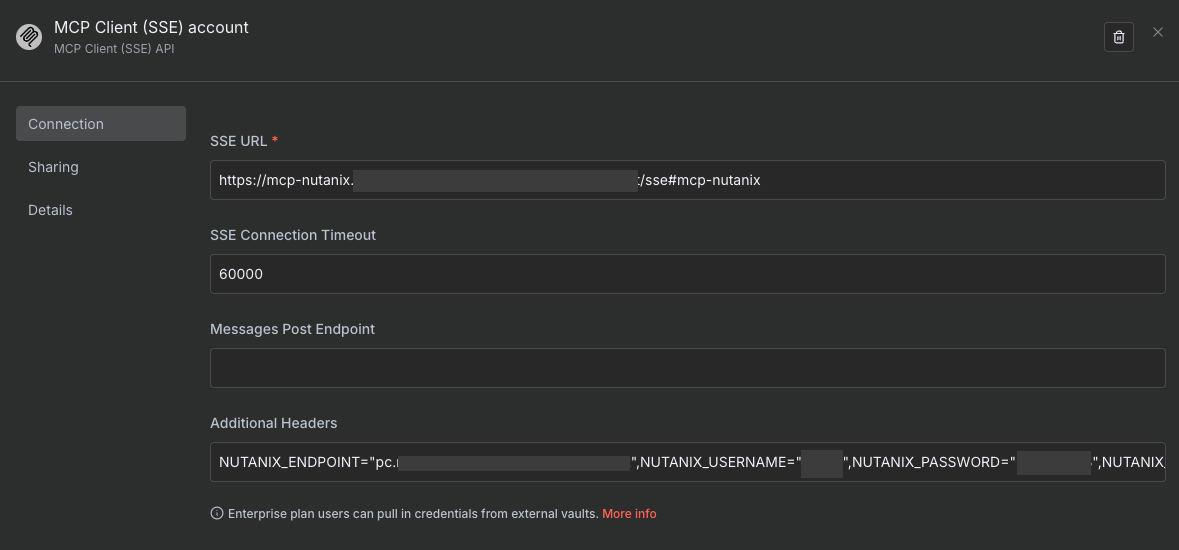Screen dimensions: 1179x550
Task: Delete the credential with the trash icon
Action: [x=1118, y=37]
